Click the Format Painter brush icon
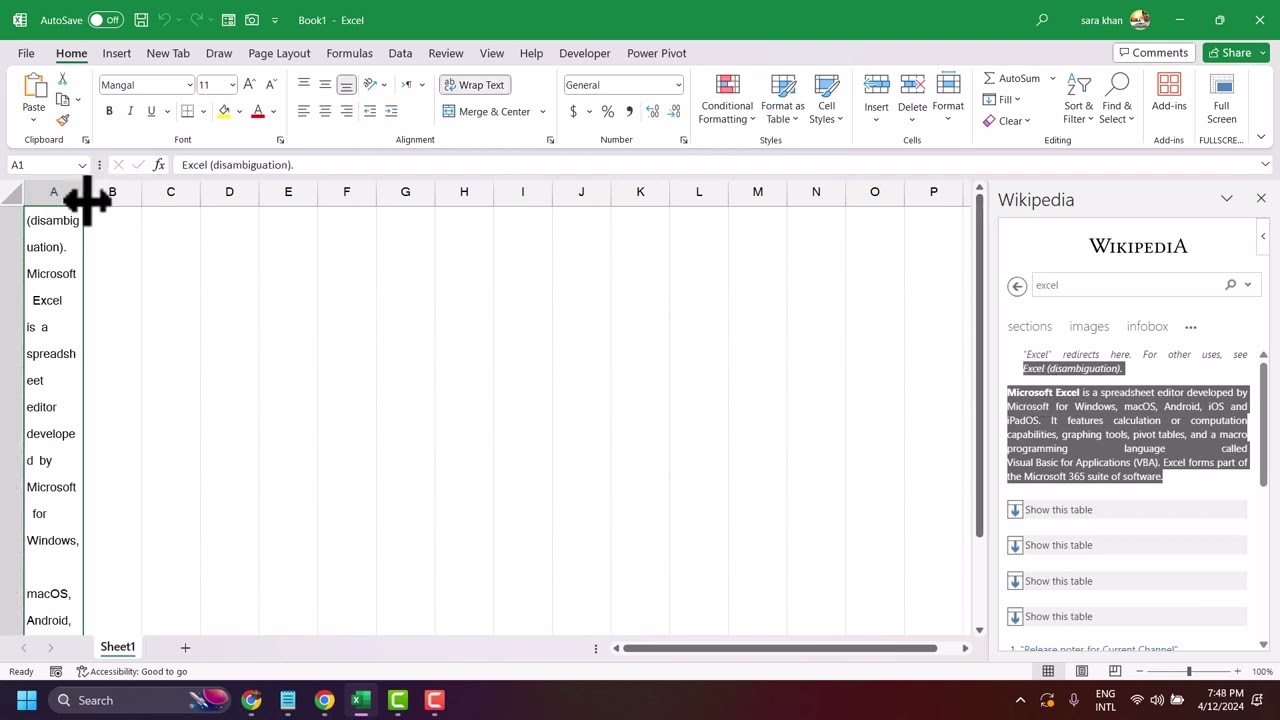Viewport: 1280px width, 720px height. [x=62, y=120]
